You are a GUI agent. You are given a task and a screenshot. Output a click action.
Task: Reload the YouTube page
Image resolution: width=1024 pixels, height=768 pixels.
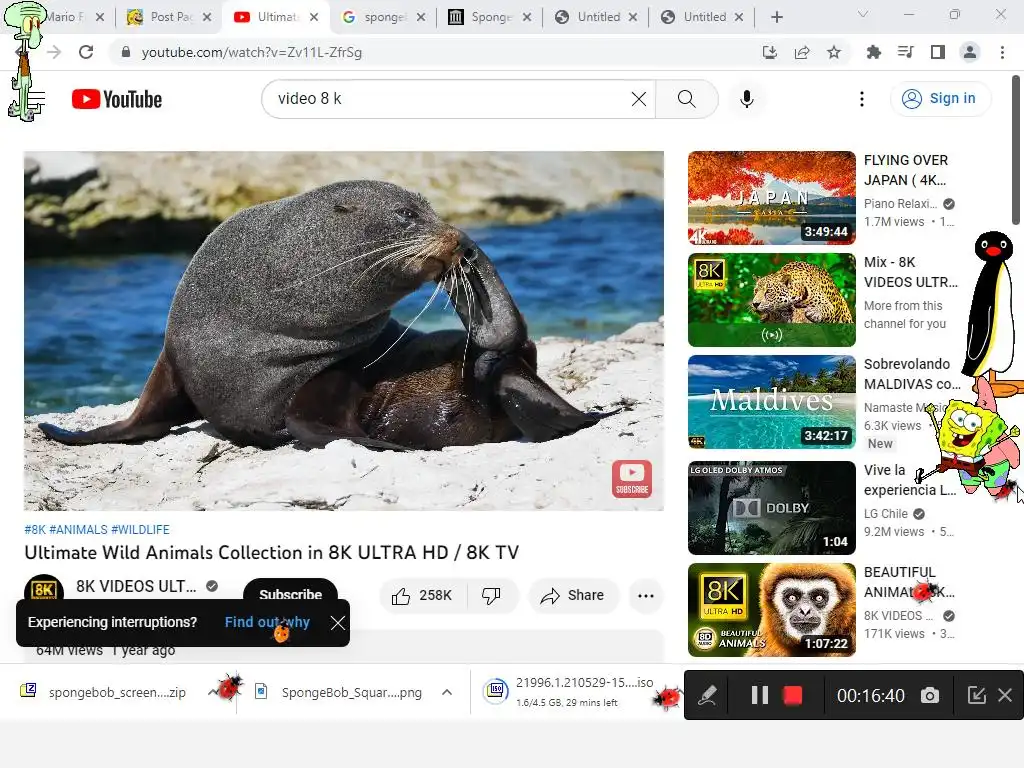[86, 52]
